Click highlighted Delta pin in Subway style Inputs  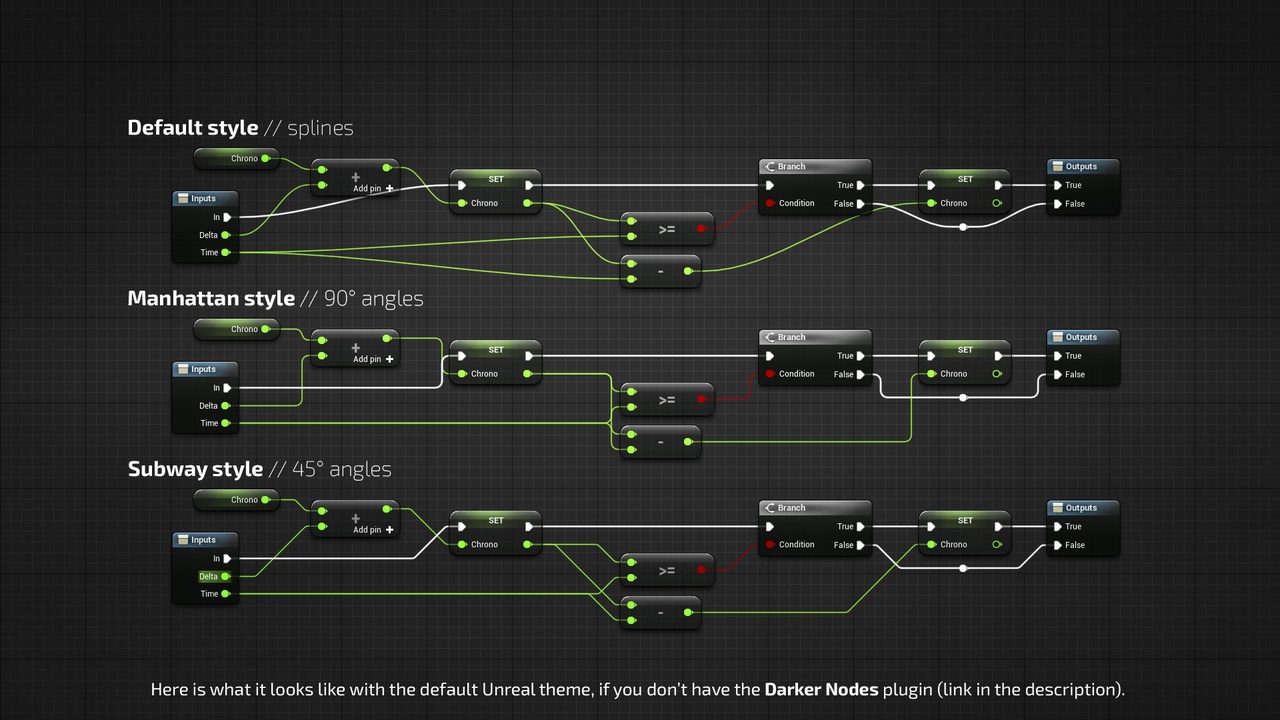coord(225,576)
